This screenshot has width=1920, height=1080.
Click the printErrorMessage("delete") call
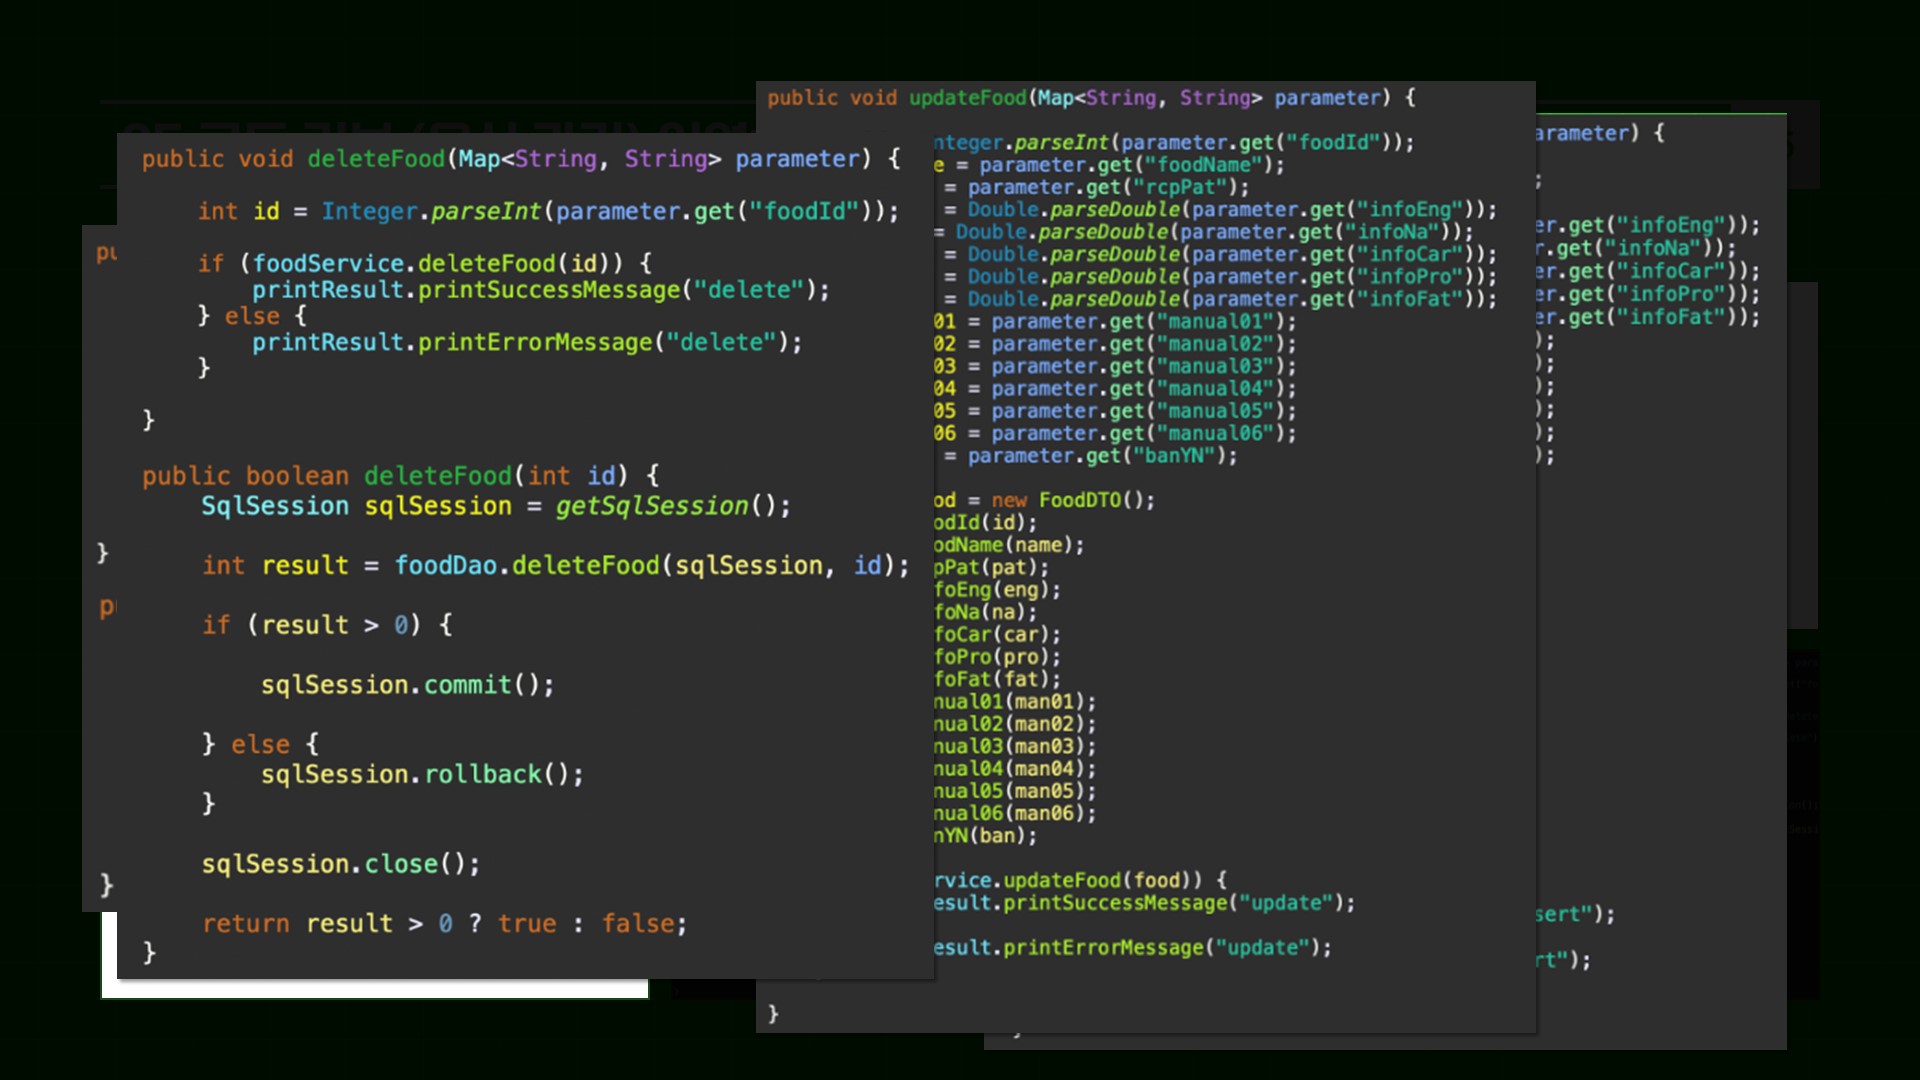pyautogui.click(x=526, y=343)
